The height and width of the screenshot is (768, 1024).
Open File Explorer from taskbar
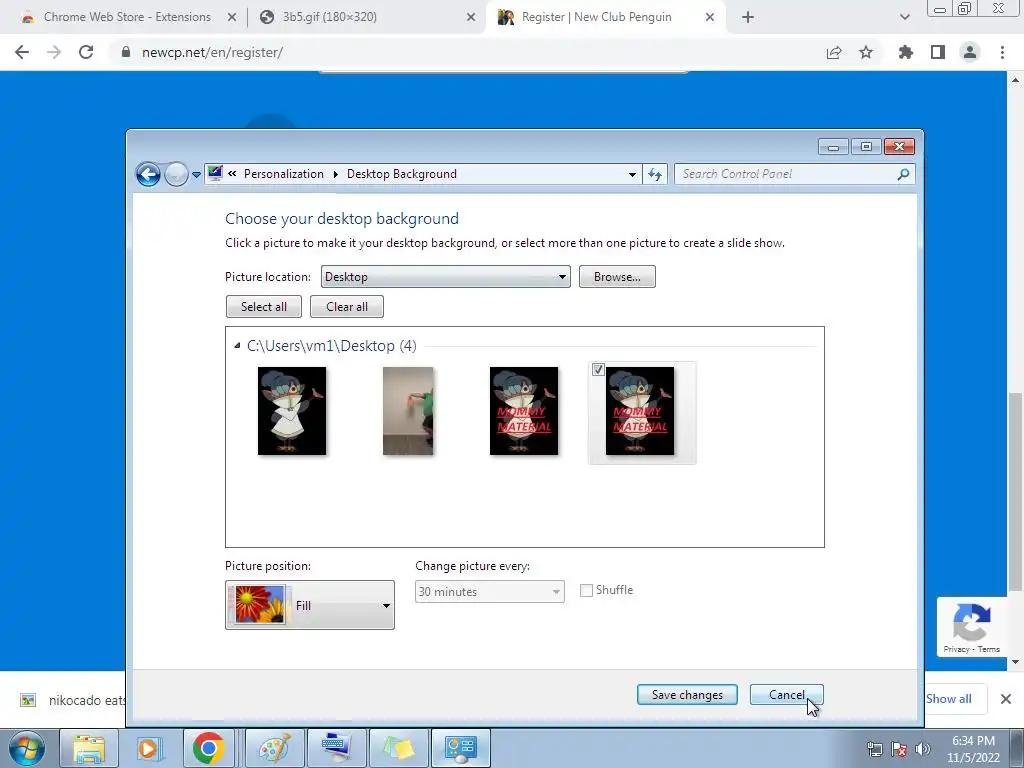click(x=89, y=748)
